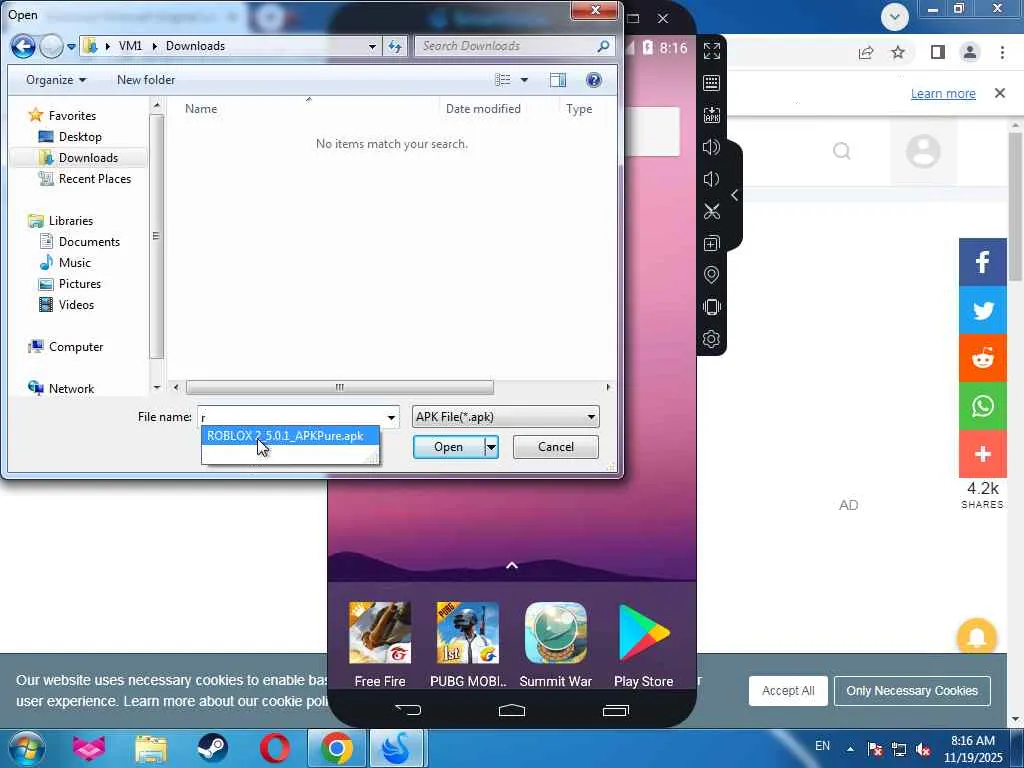Share the page on Facebook
The image size is (1024, 768).
(983, 263)
